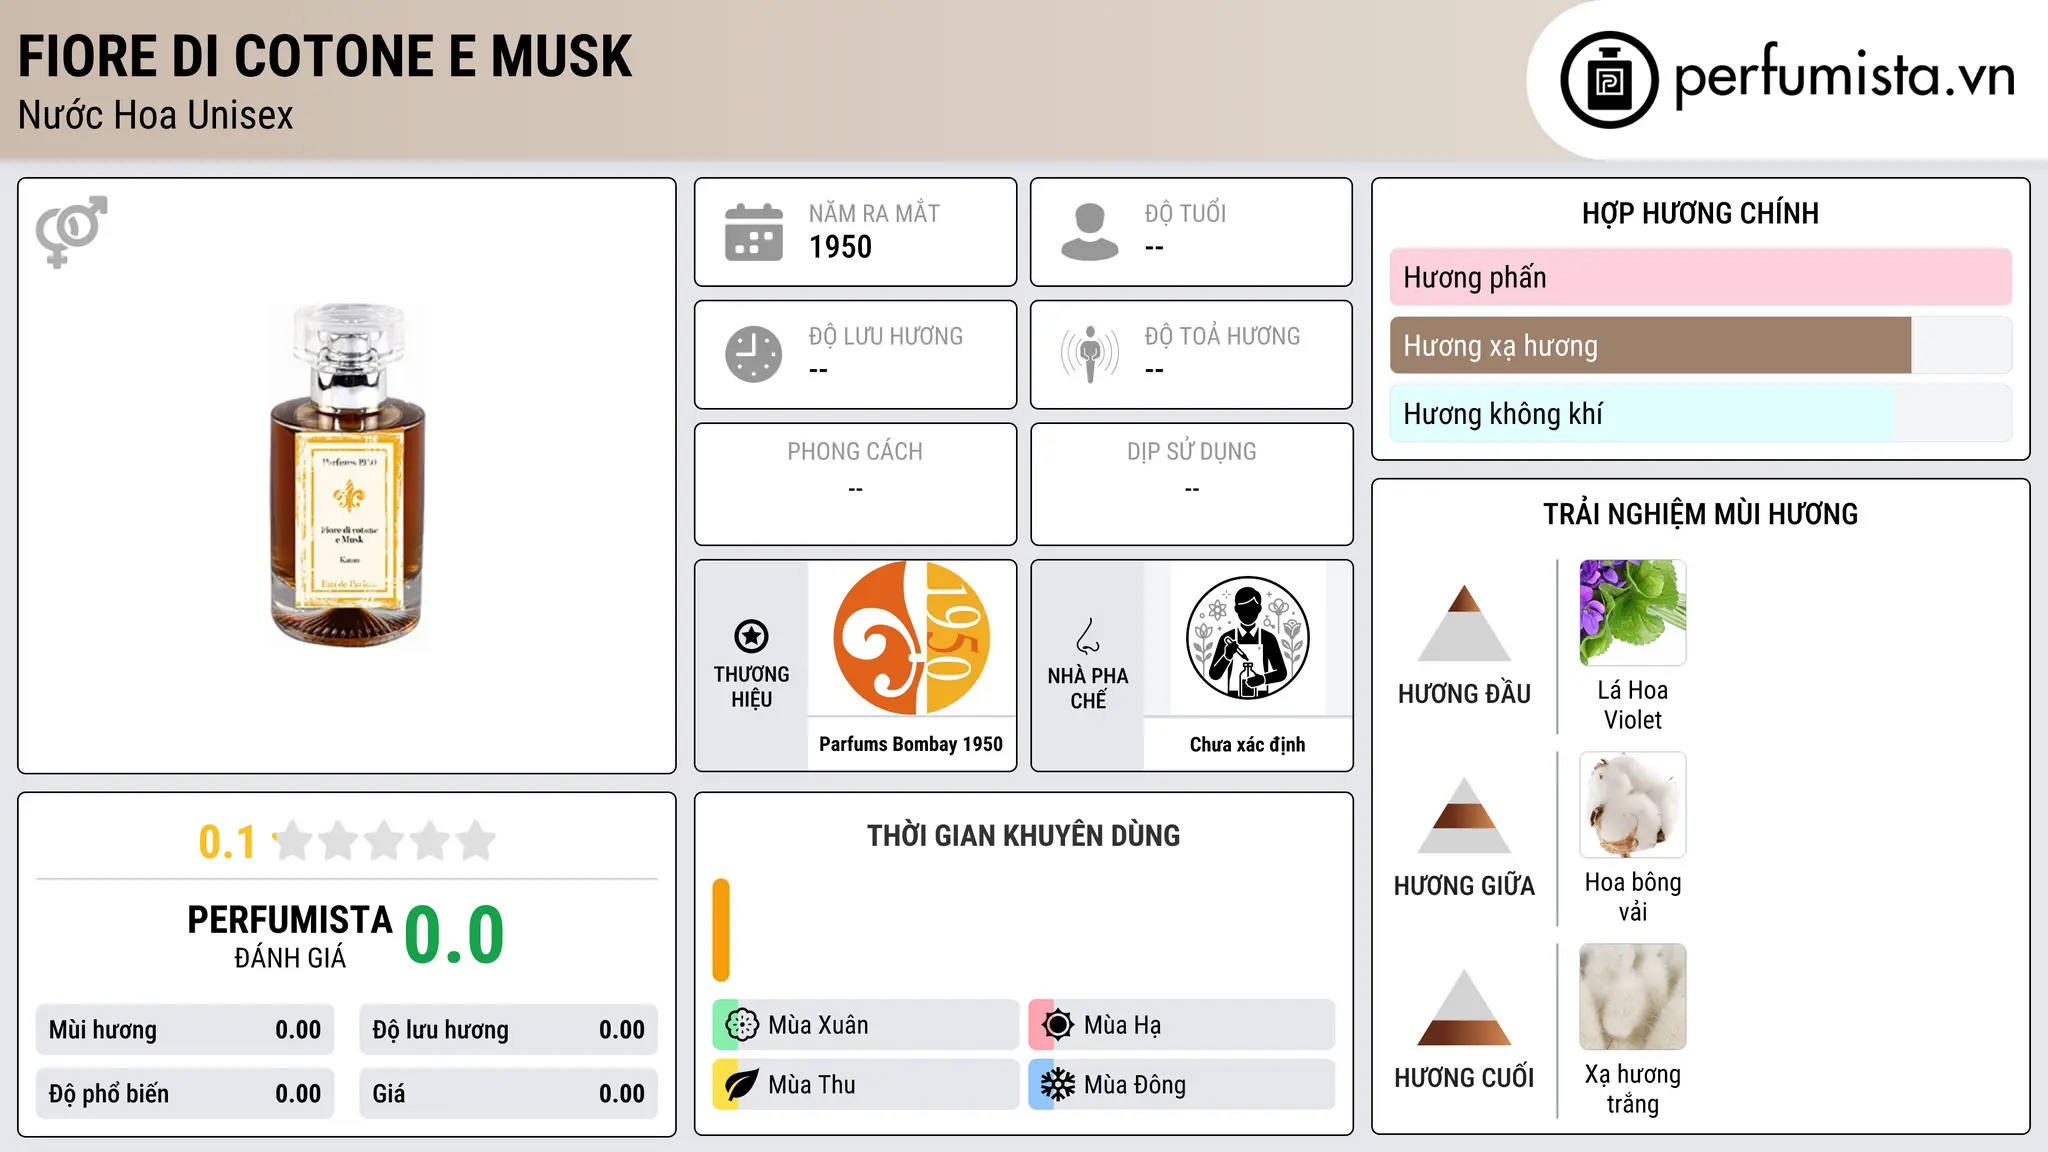Click the Hương không khí accord bar
The height and width of the screenshot is (1152, 2048).
[1700, 413]
